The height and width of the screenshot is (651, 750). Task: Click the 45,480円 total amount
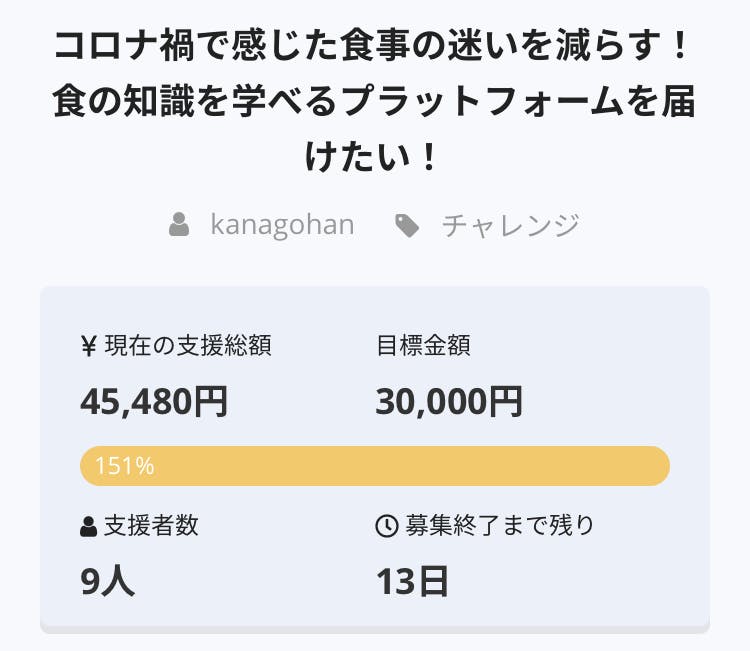point(154,402)
